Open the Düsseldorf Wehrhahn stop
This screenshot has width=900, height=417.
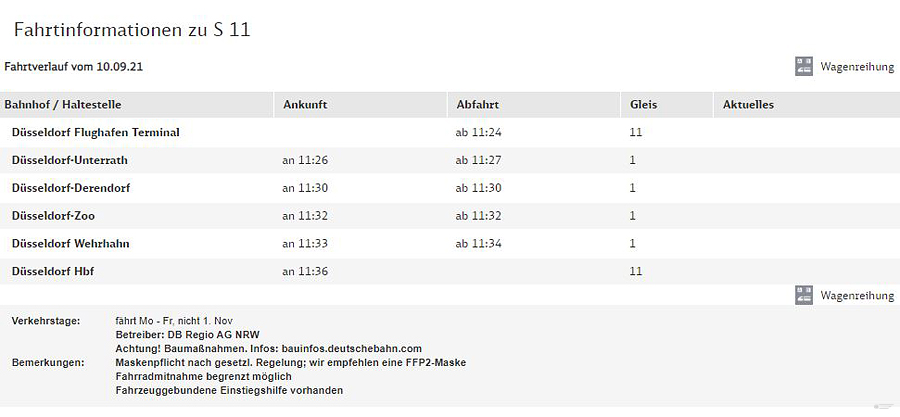click(x=70, y=244)
